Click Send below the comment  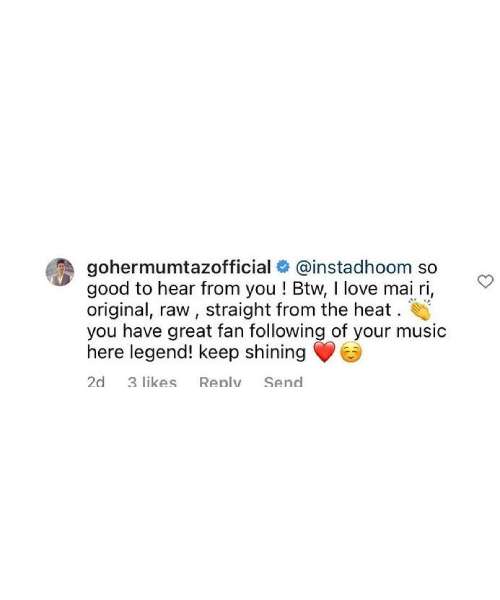(283, 382)
